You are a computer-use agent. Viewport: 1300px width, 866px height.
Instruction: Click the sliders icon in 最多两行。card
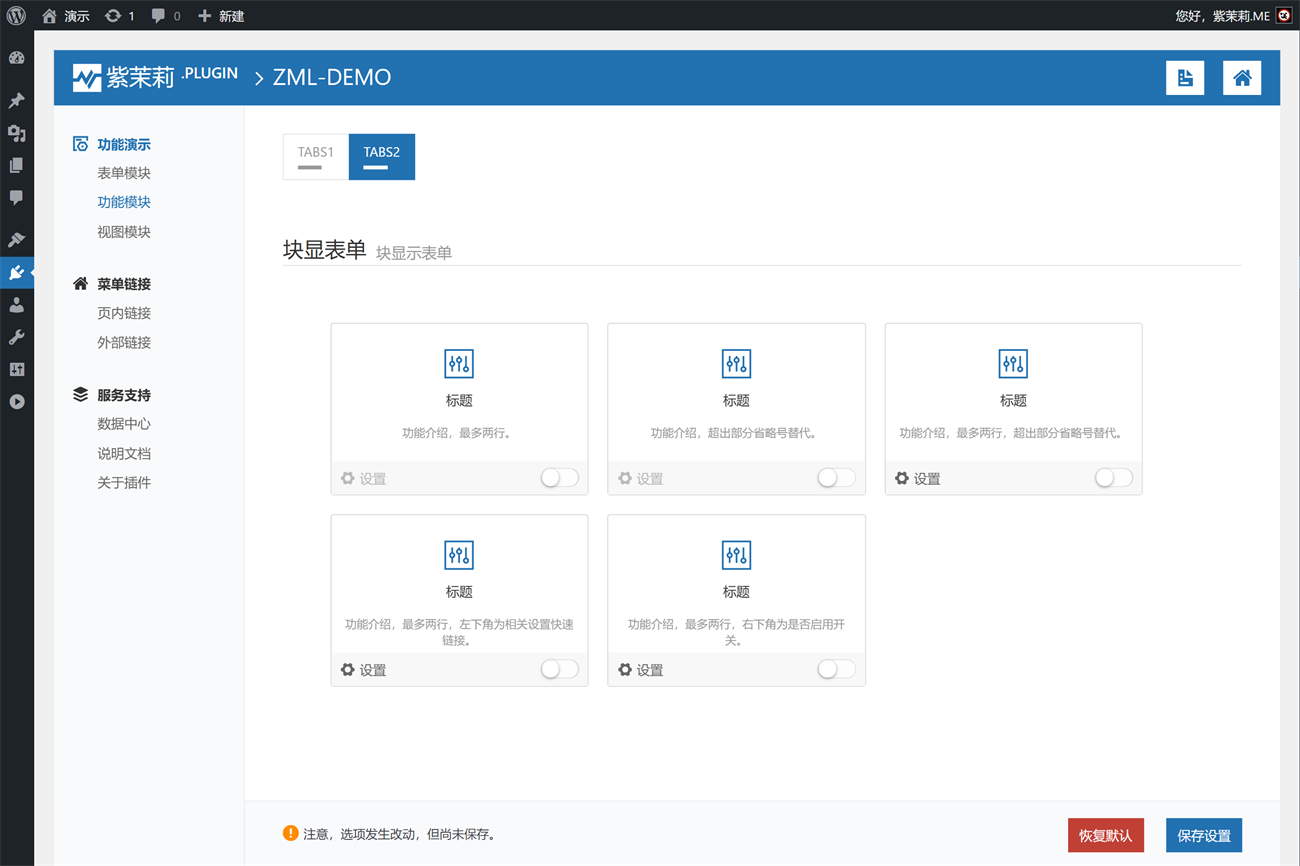click(x=459, y=364)
